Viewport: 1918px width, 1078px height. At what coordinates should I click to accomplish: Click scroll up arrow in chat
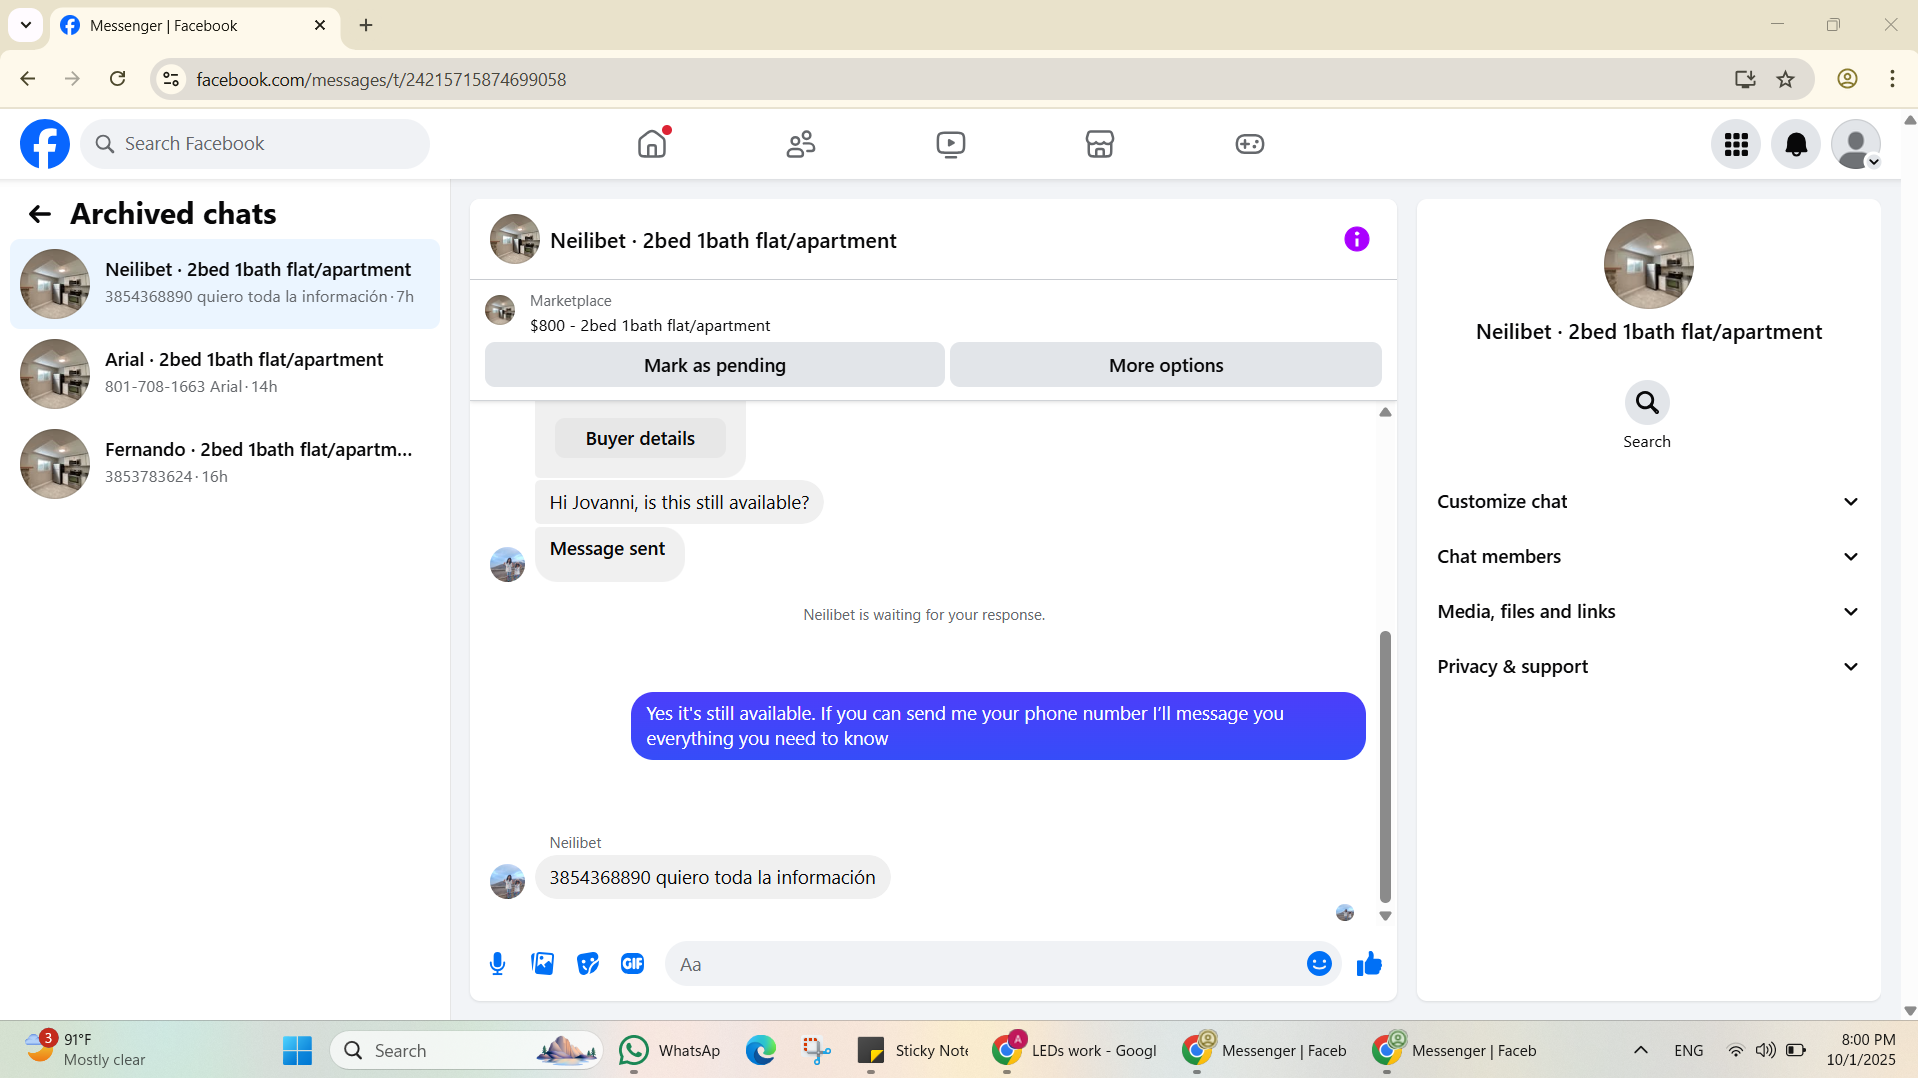tap(1385, 412)
